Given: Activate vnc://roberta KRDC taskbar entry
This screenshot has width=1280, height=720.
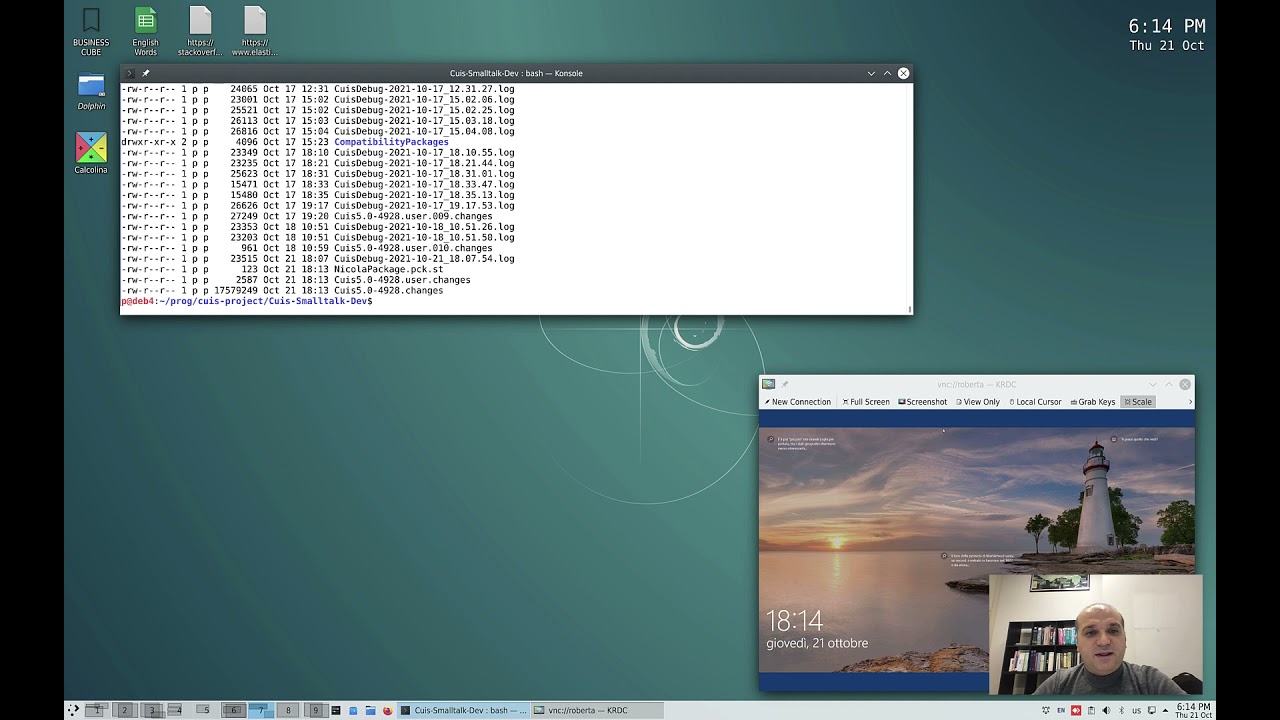Looking at the screenshot, I should coord(597,710).
